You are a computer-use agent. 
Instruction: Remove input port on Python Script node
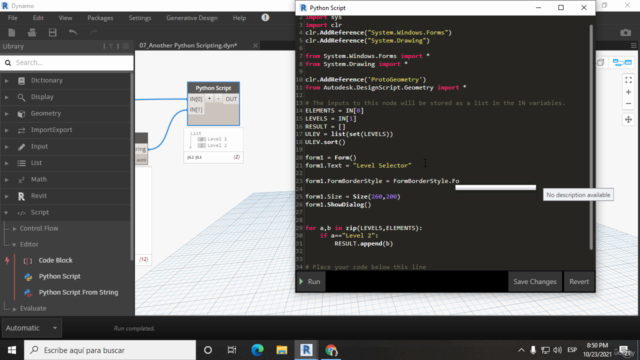point(218,99)
